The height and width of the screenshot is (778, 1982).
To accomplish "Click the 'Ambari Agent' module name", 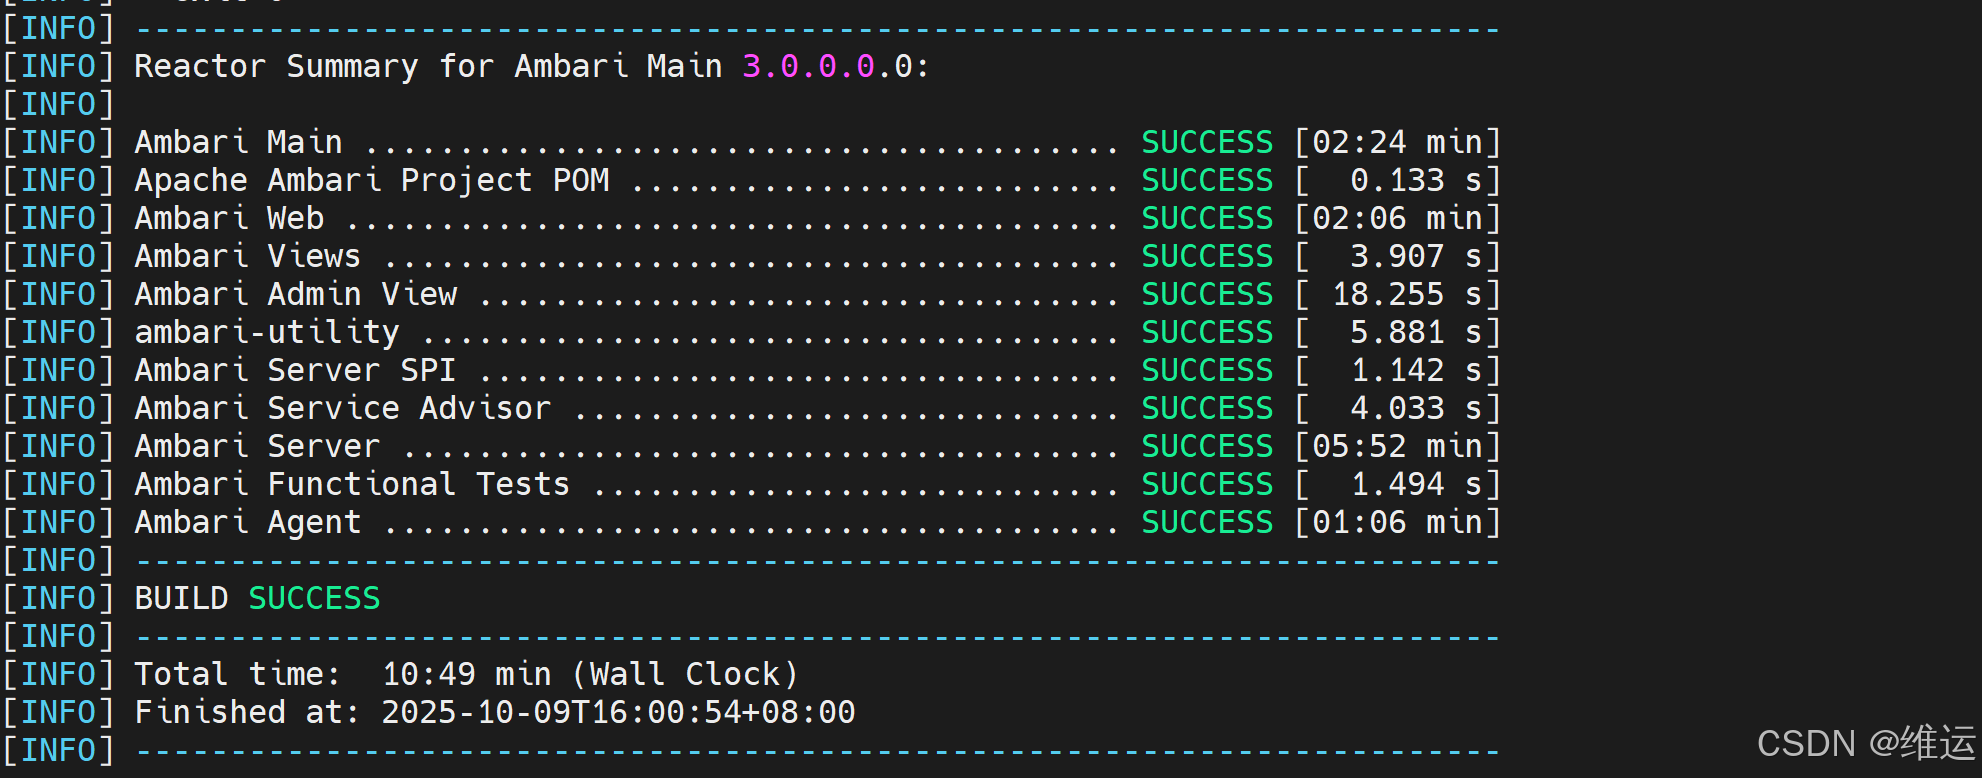I will pyautogui.click(x=247, y=523).
